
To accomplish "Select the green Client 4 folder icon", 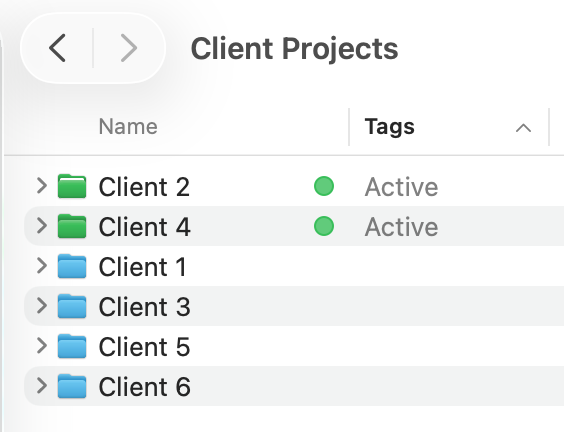I will (72, 226).
